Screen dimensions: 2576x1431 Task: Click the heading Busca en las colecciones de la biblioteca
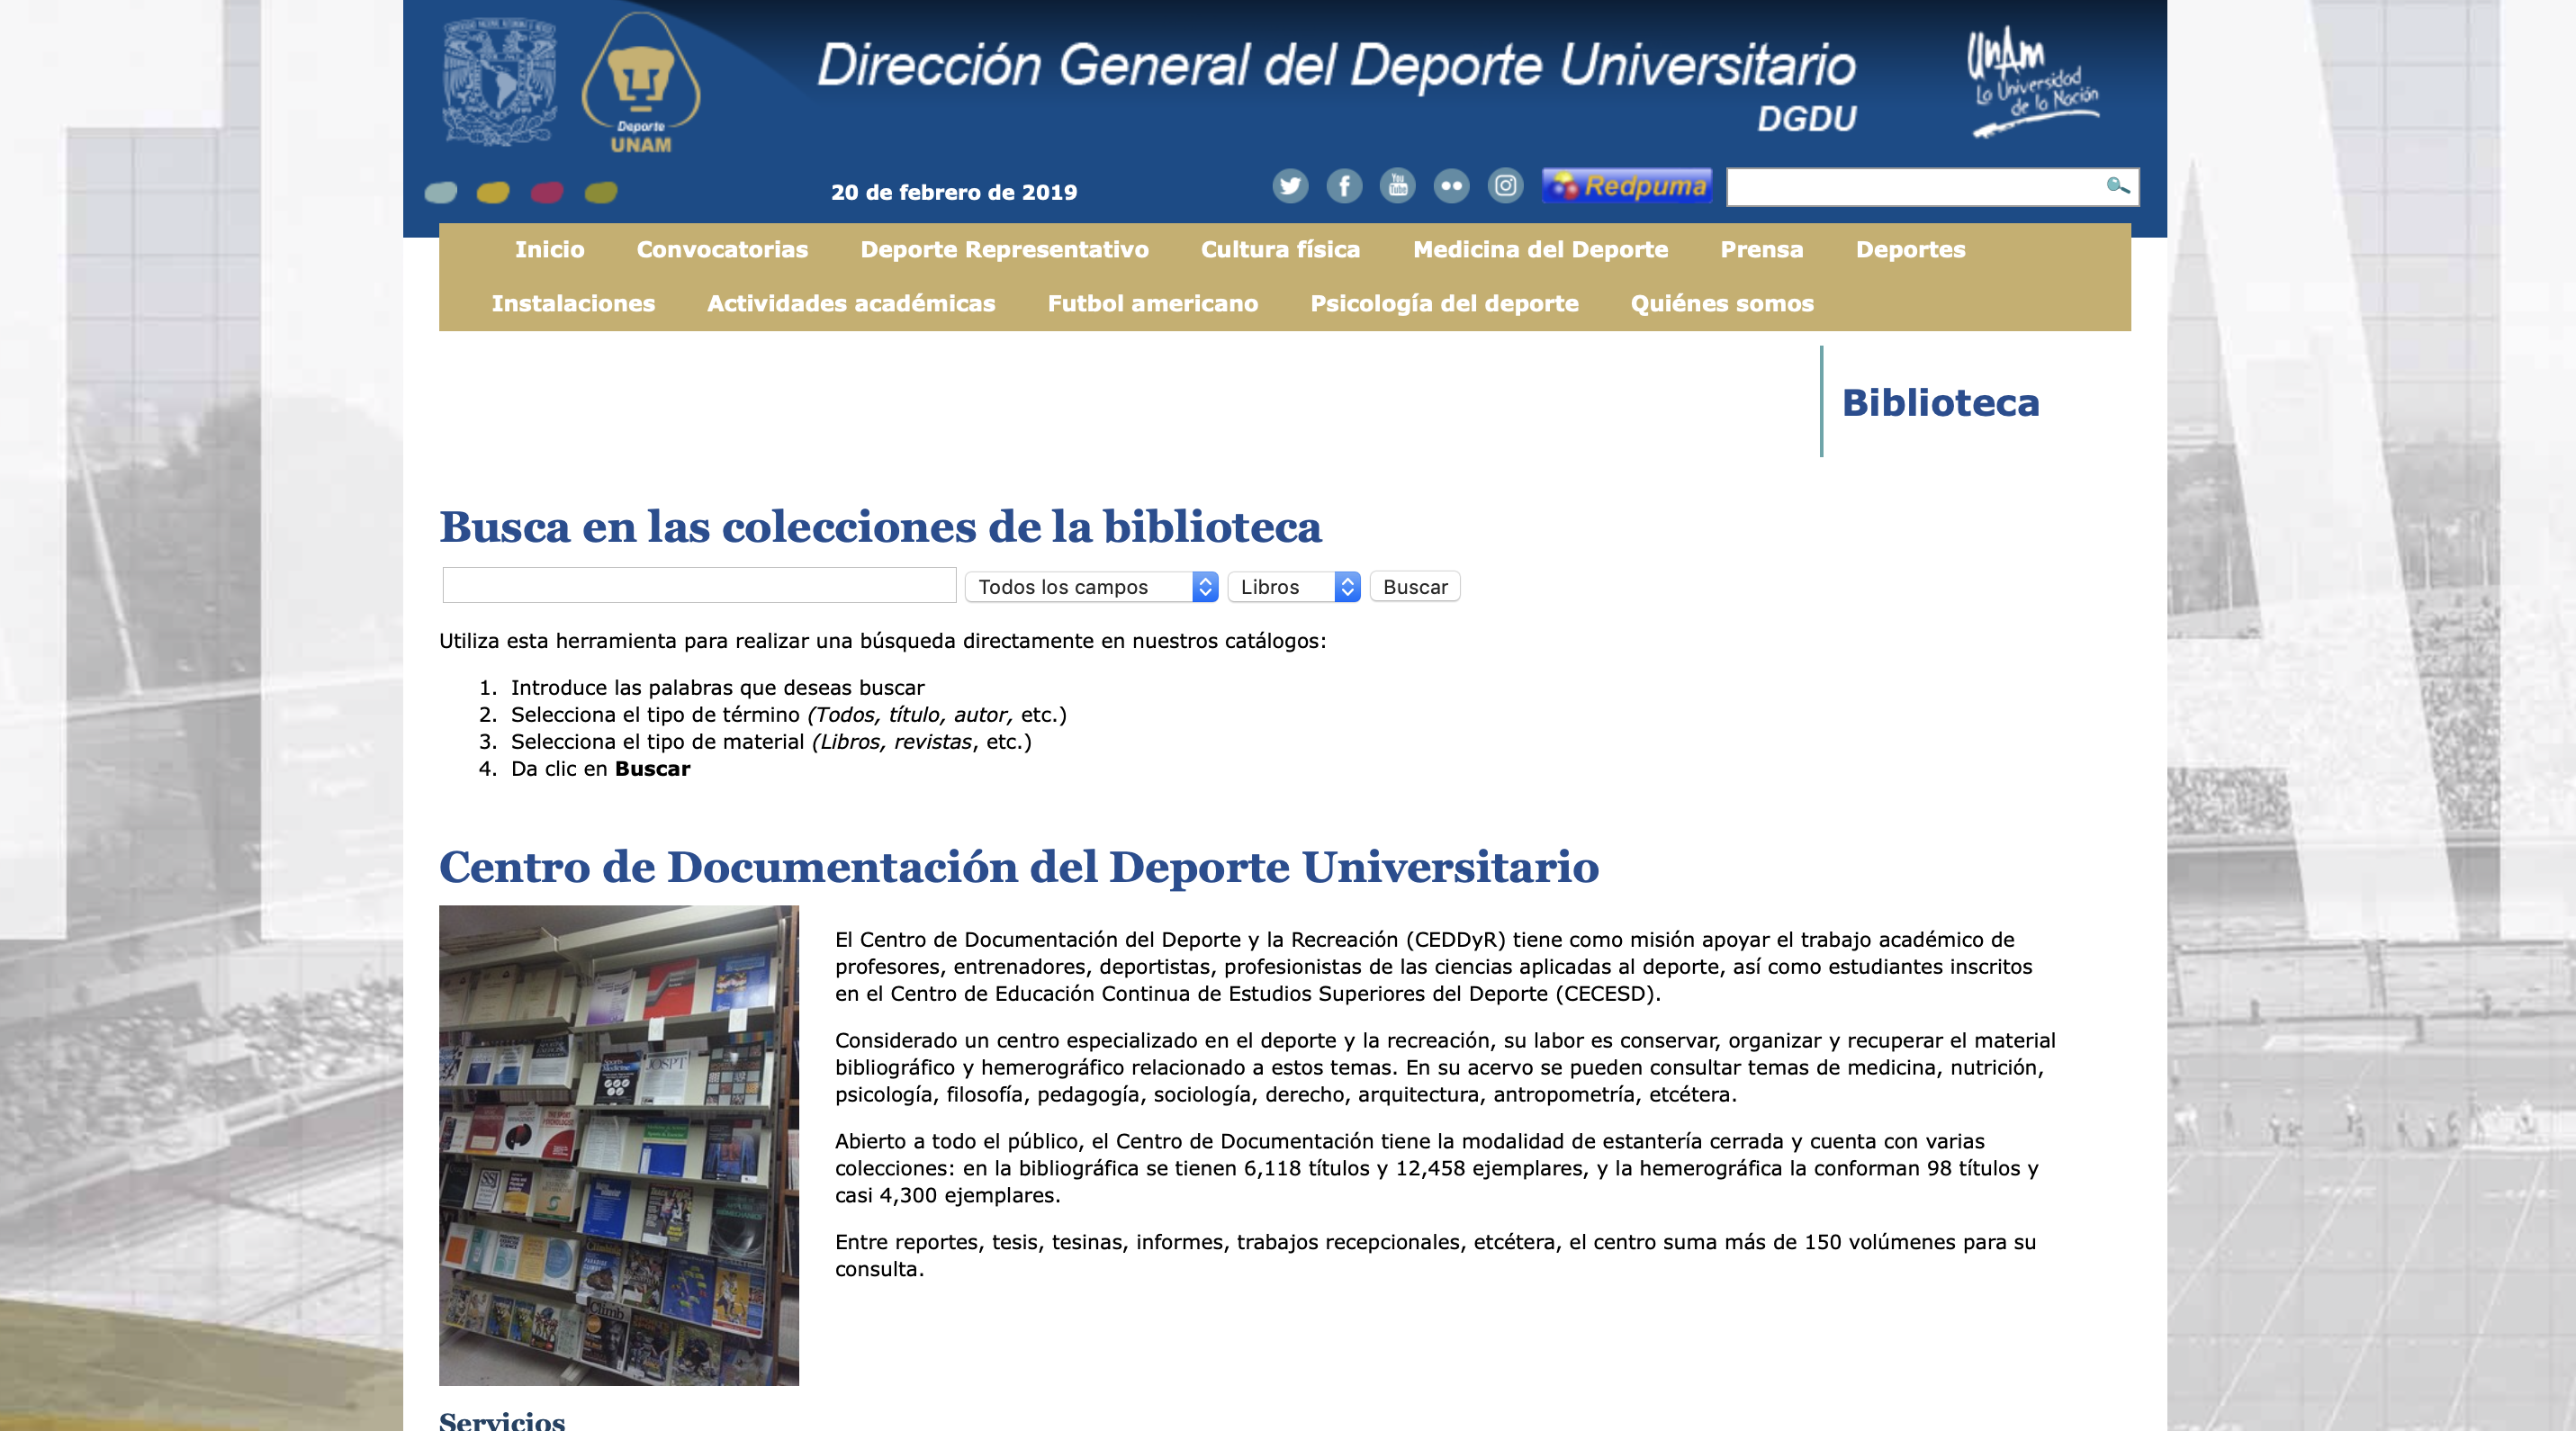880,527
